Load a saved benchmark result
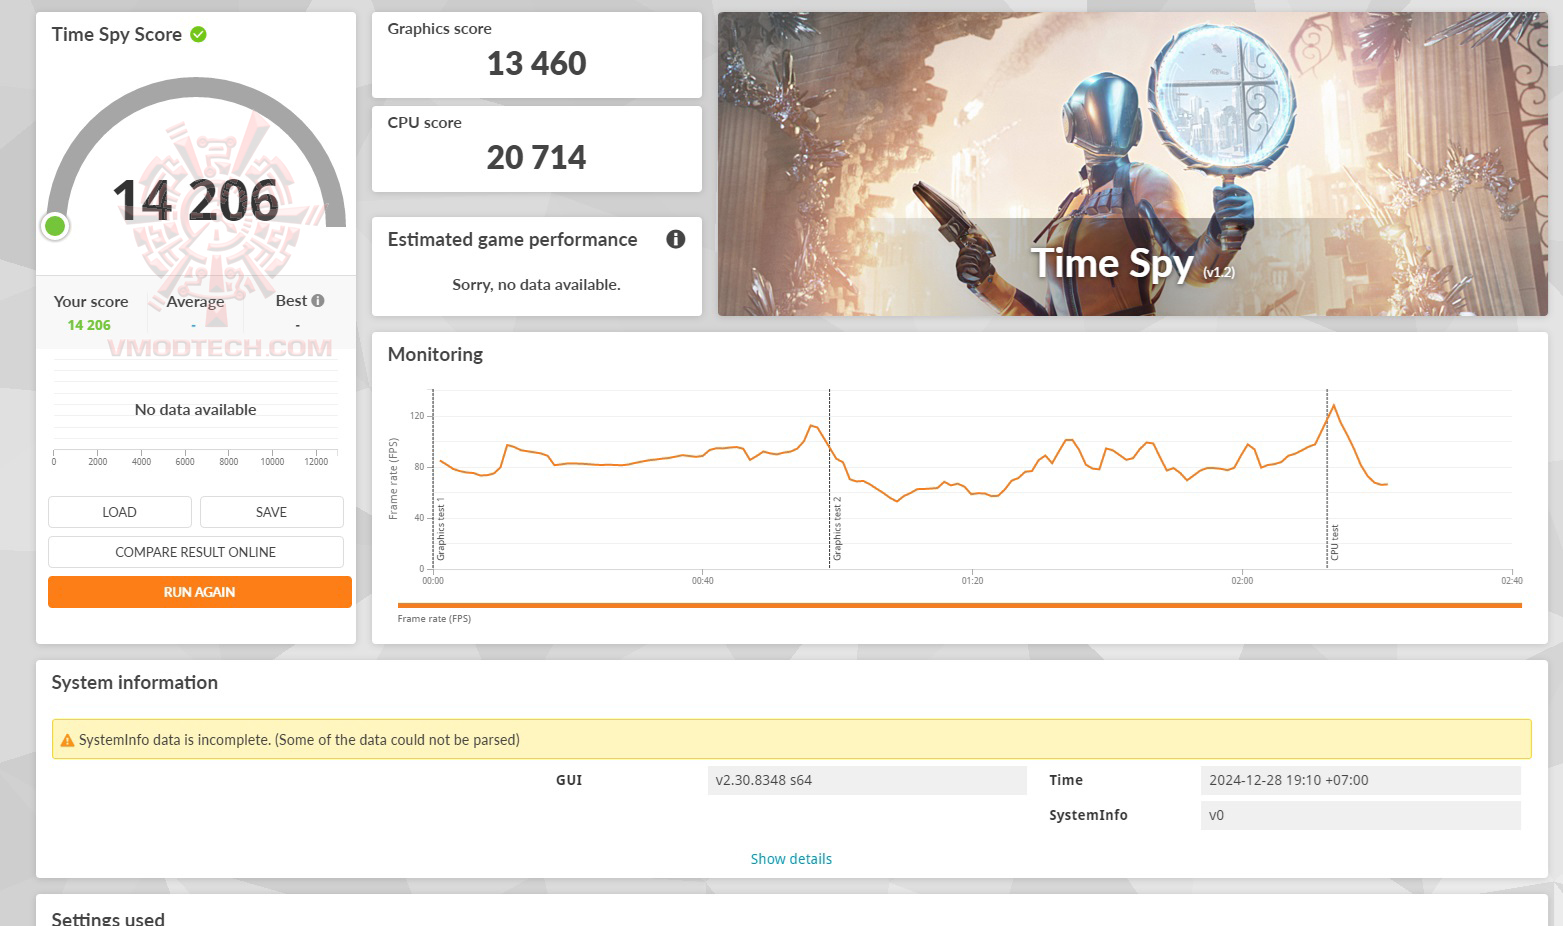The height and width of the screenshot is (926, 1563). (120, 512)
